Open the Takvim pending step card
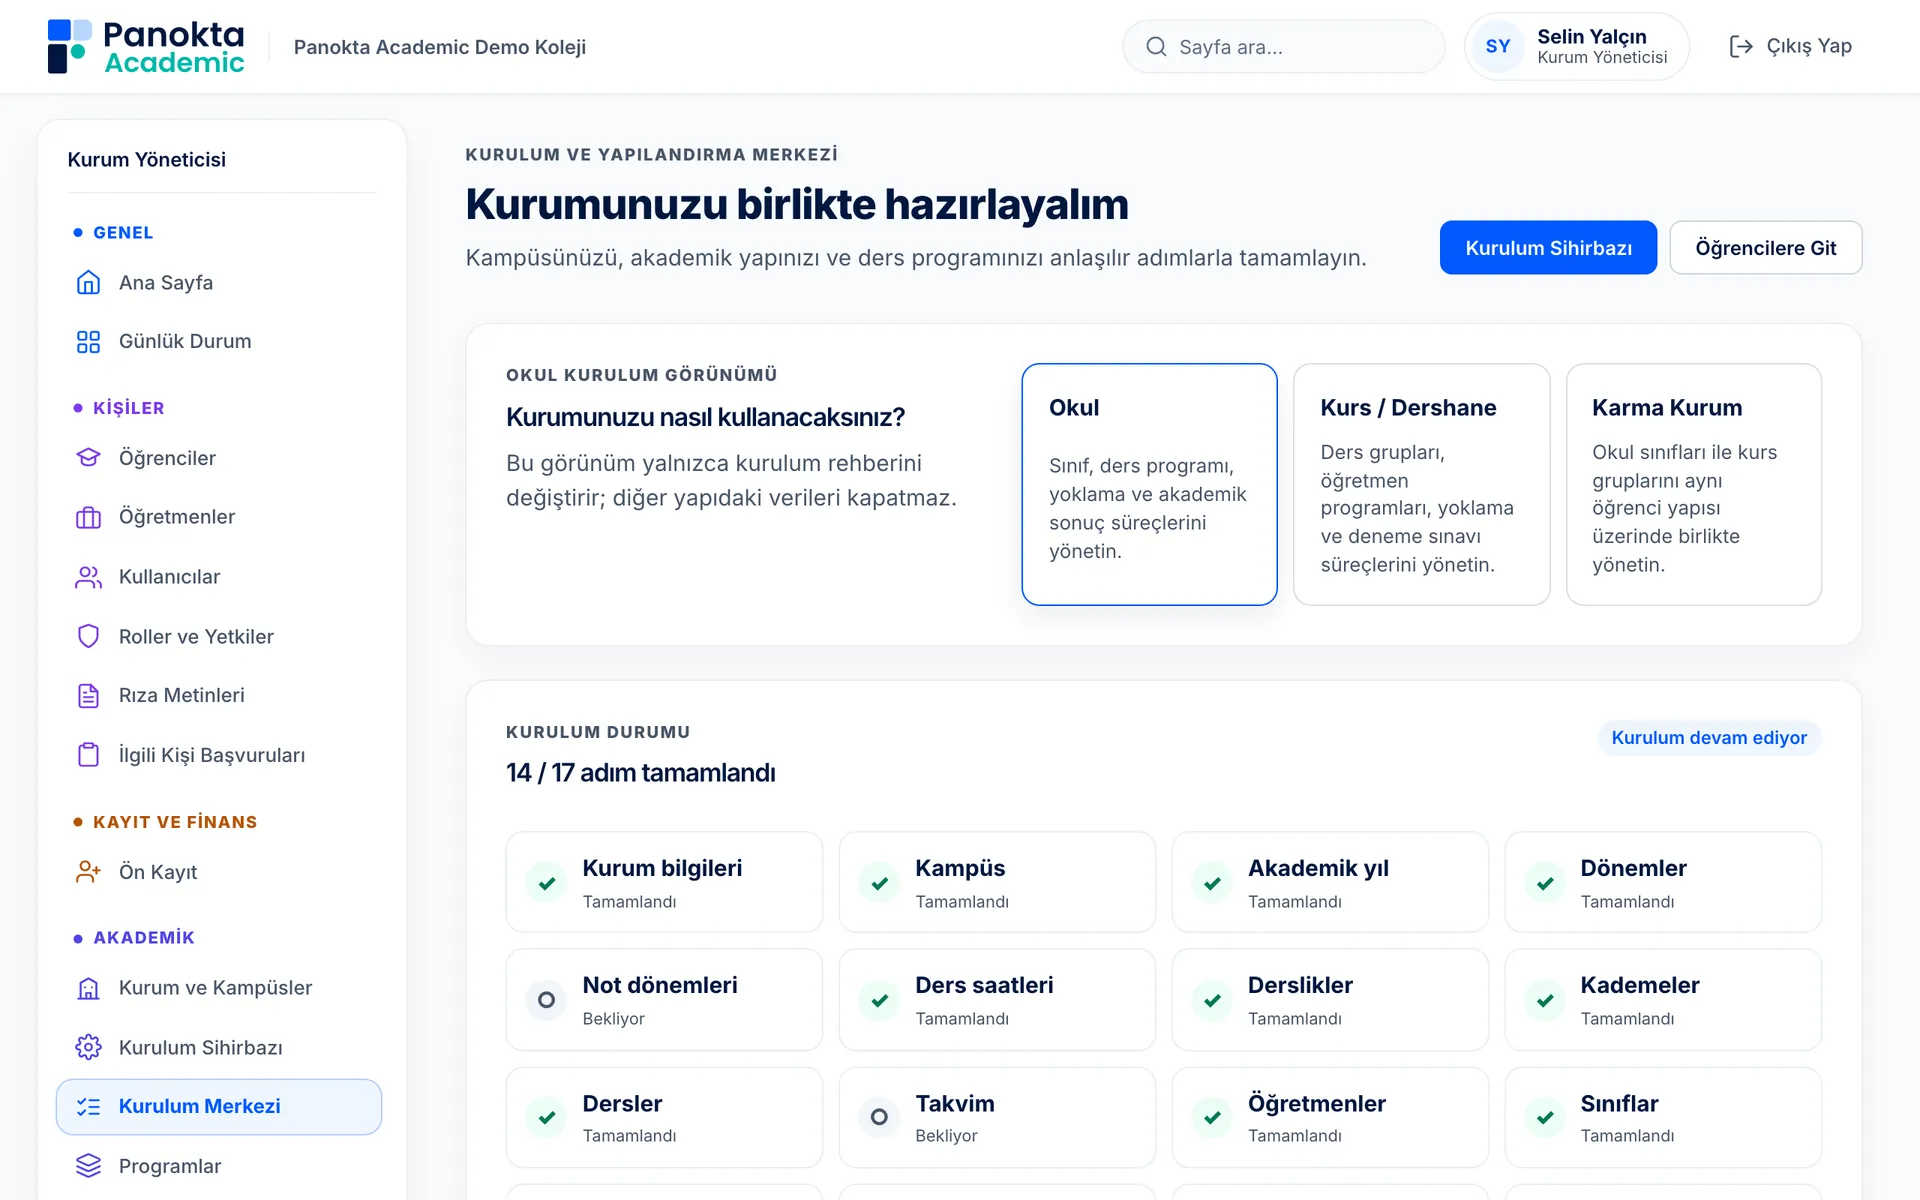Image resolution: width=1920 pixels, height=1200 pixels. tap(997, 1117)
